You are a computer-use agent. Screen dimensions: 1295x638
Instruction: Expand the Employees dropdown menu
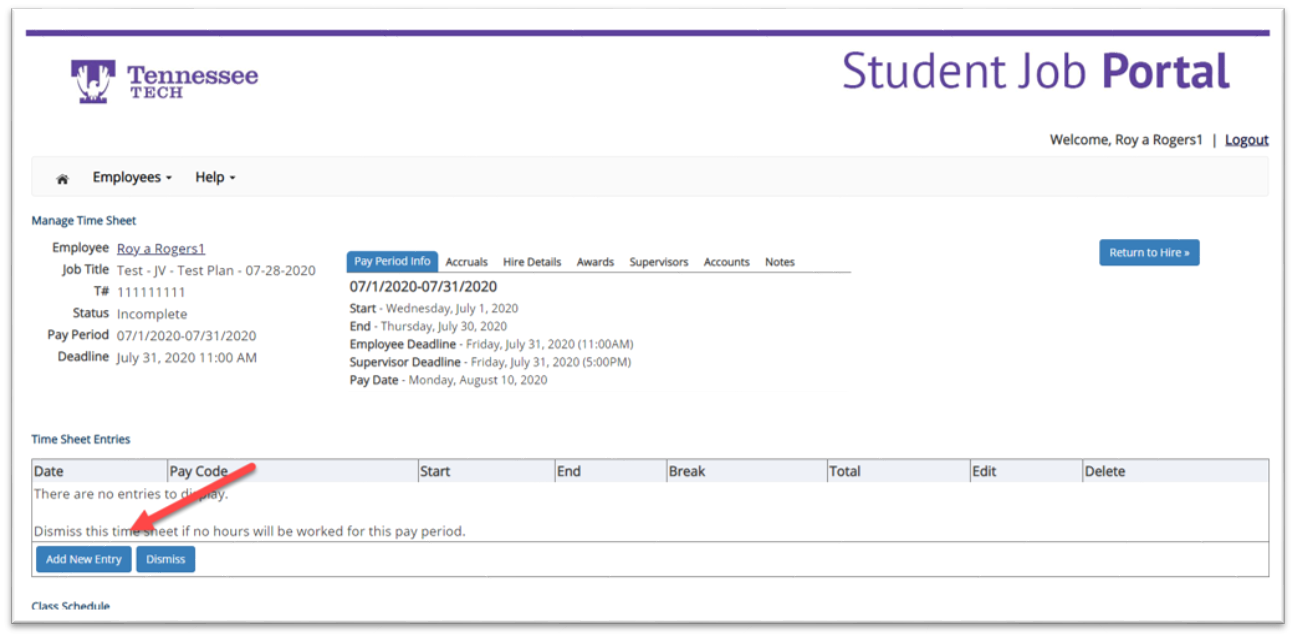coord(132,177)
